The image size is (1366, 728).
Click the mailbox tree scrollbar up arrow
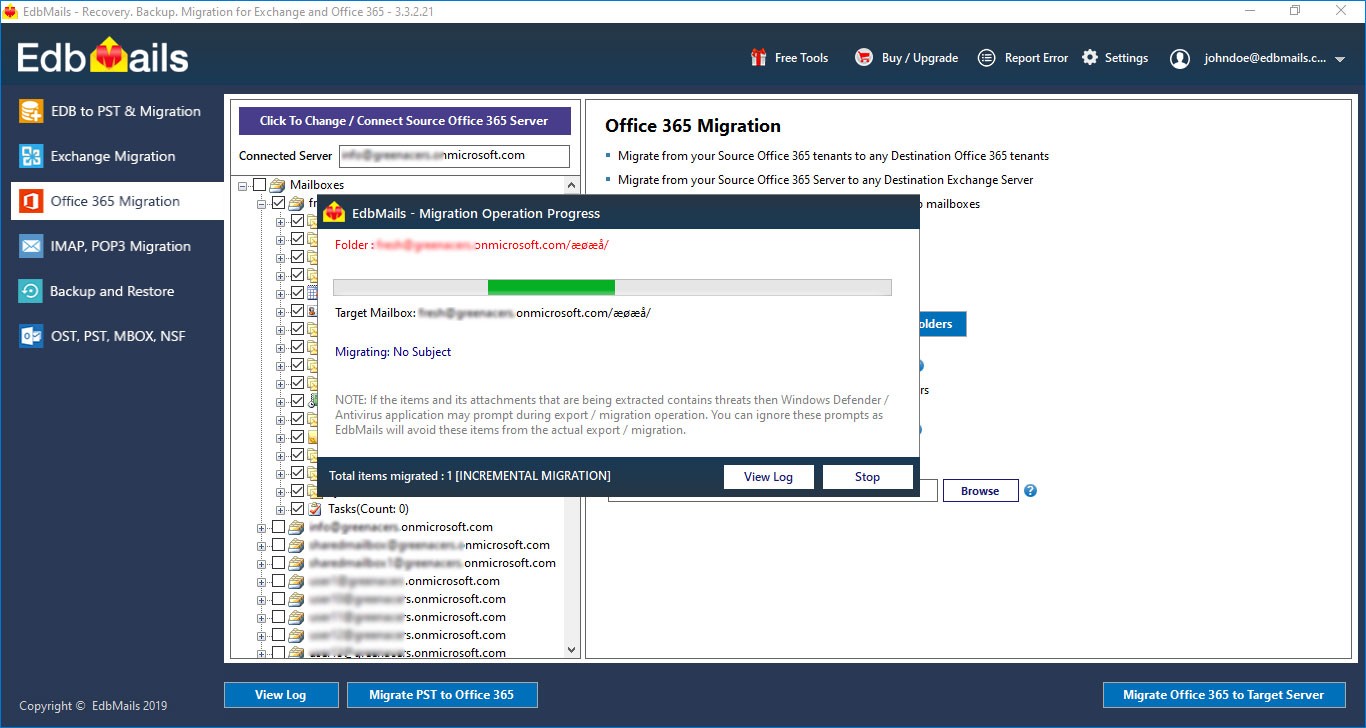572,185
